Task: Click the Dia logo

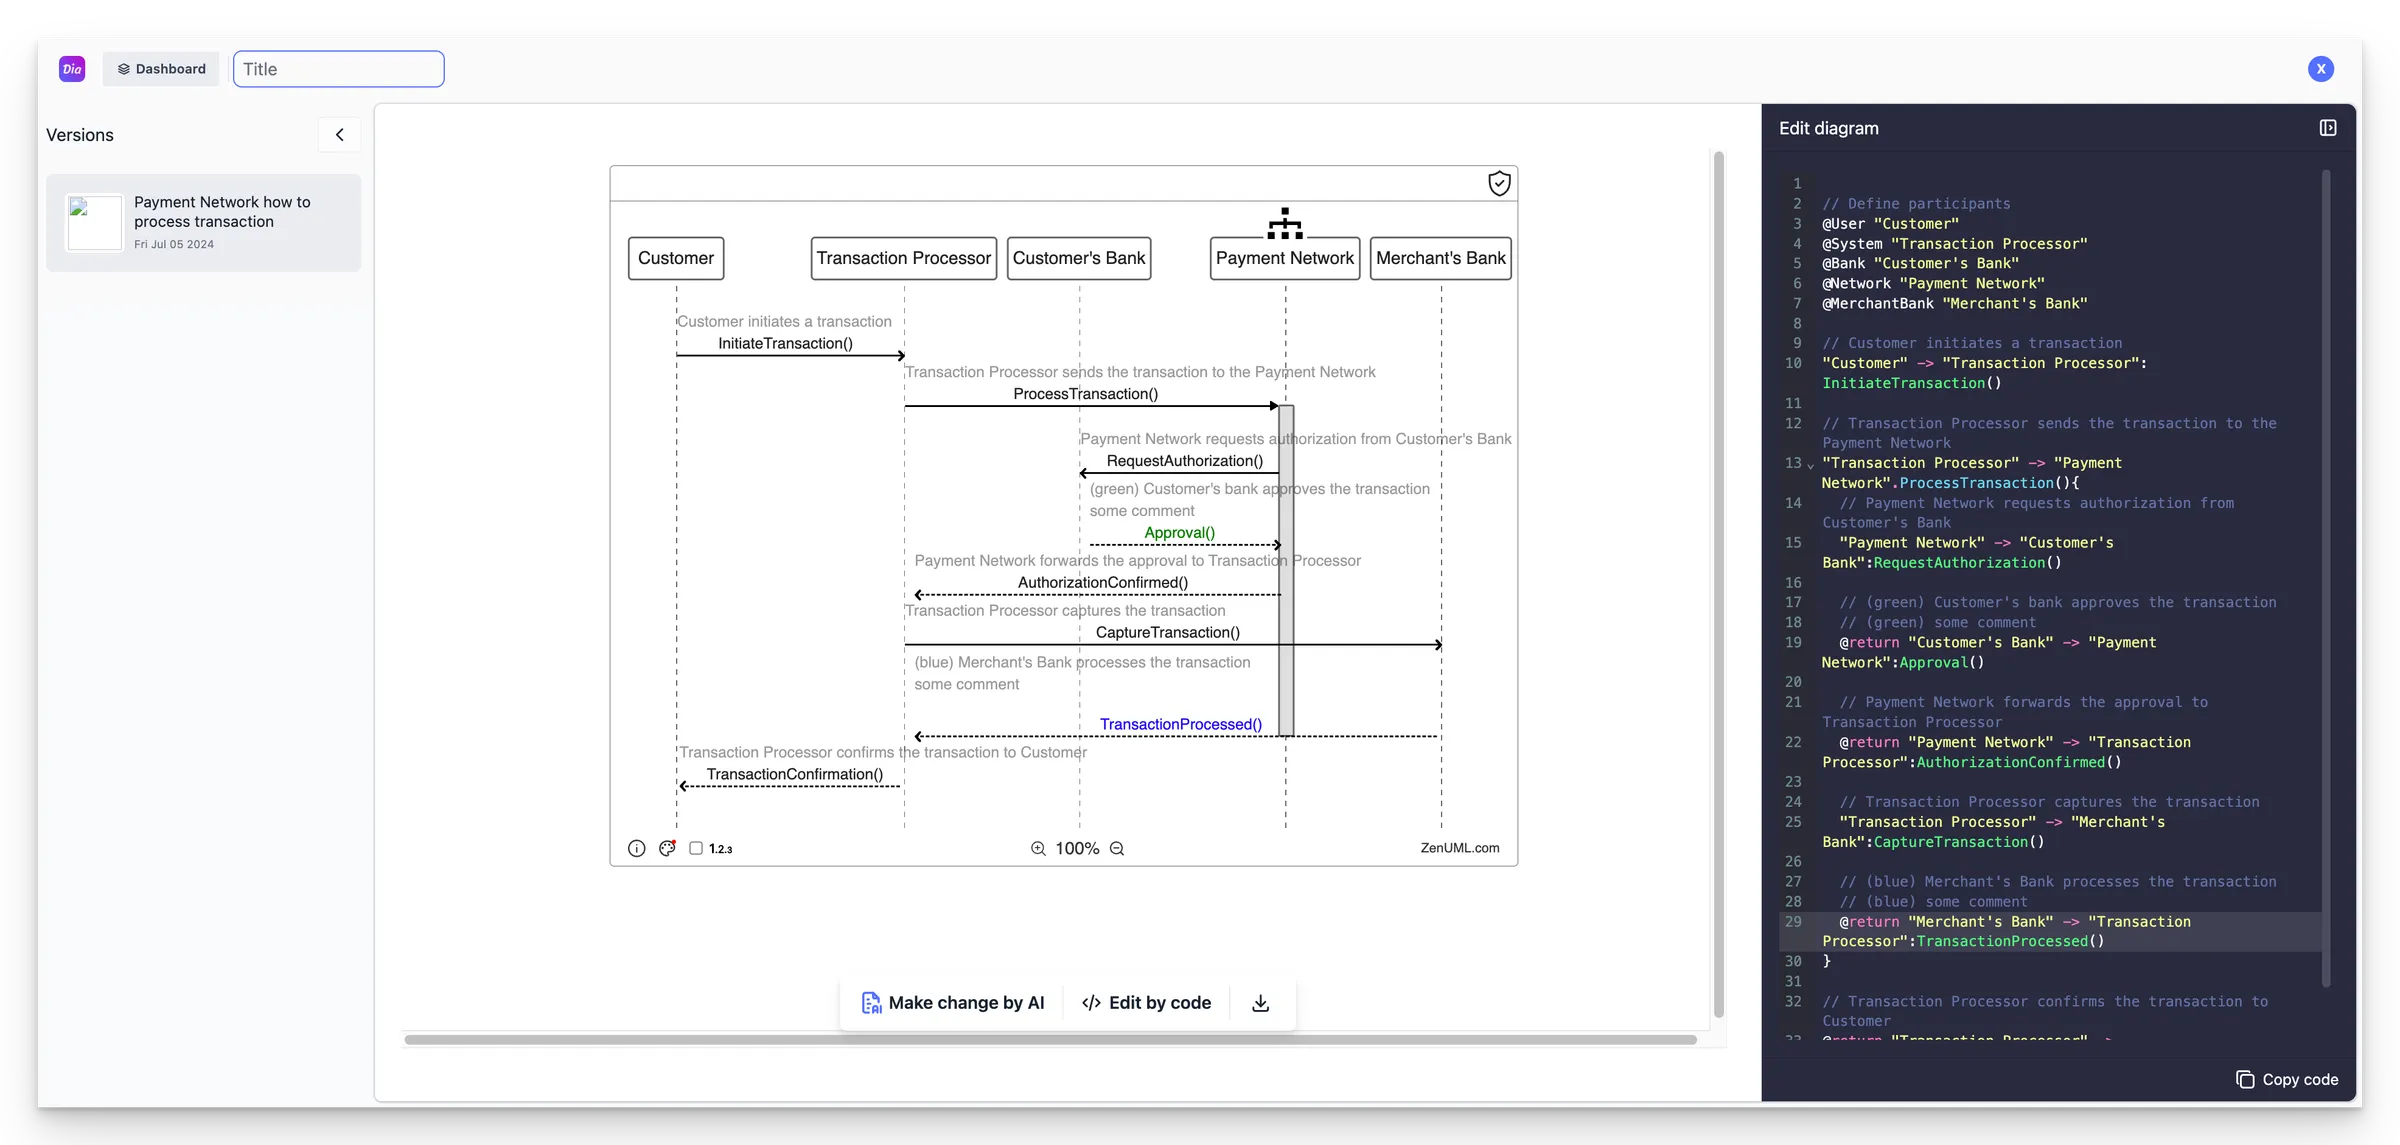Action: (x=72, y=68)
